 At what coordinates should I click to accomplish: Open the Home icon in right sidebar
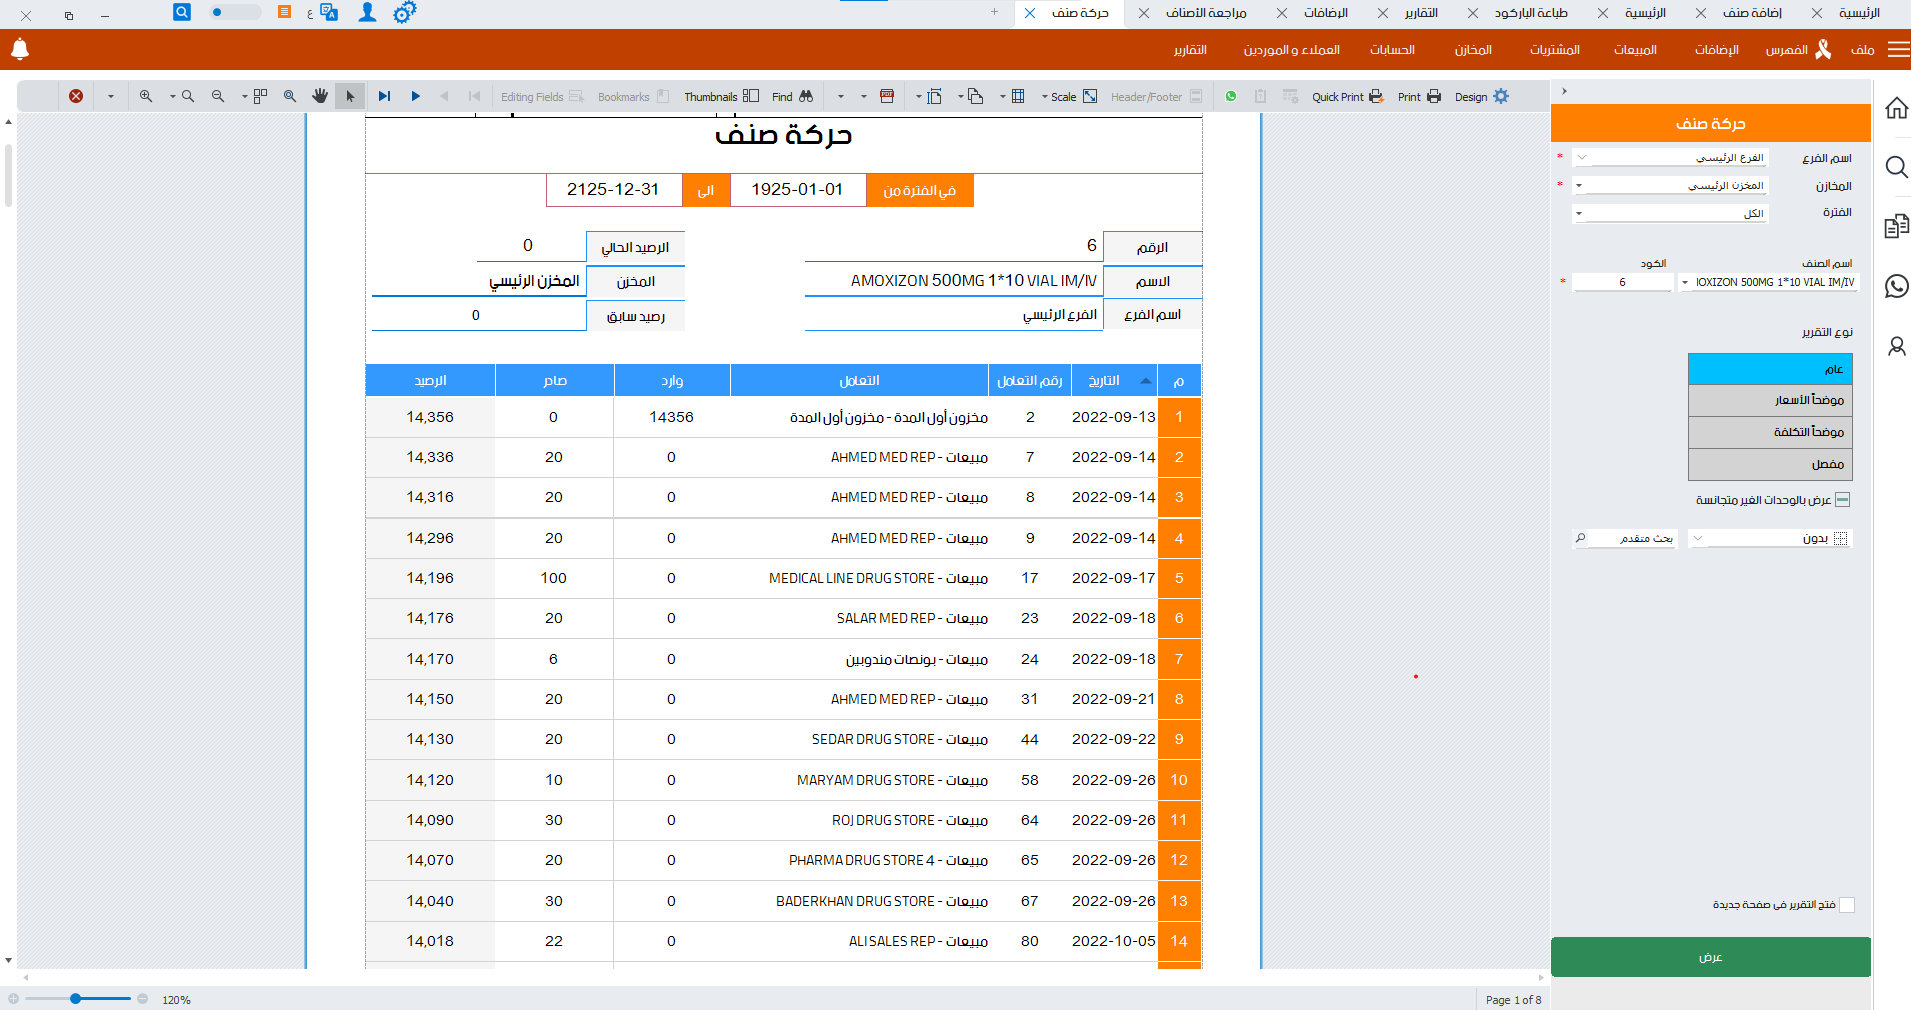coord(1896,108)
